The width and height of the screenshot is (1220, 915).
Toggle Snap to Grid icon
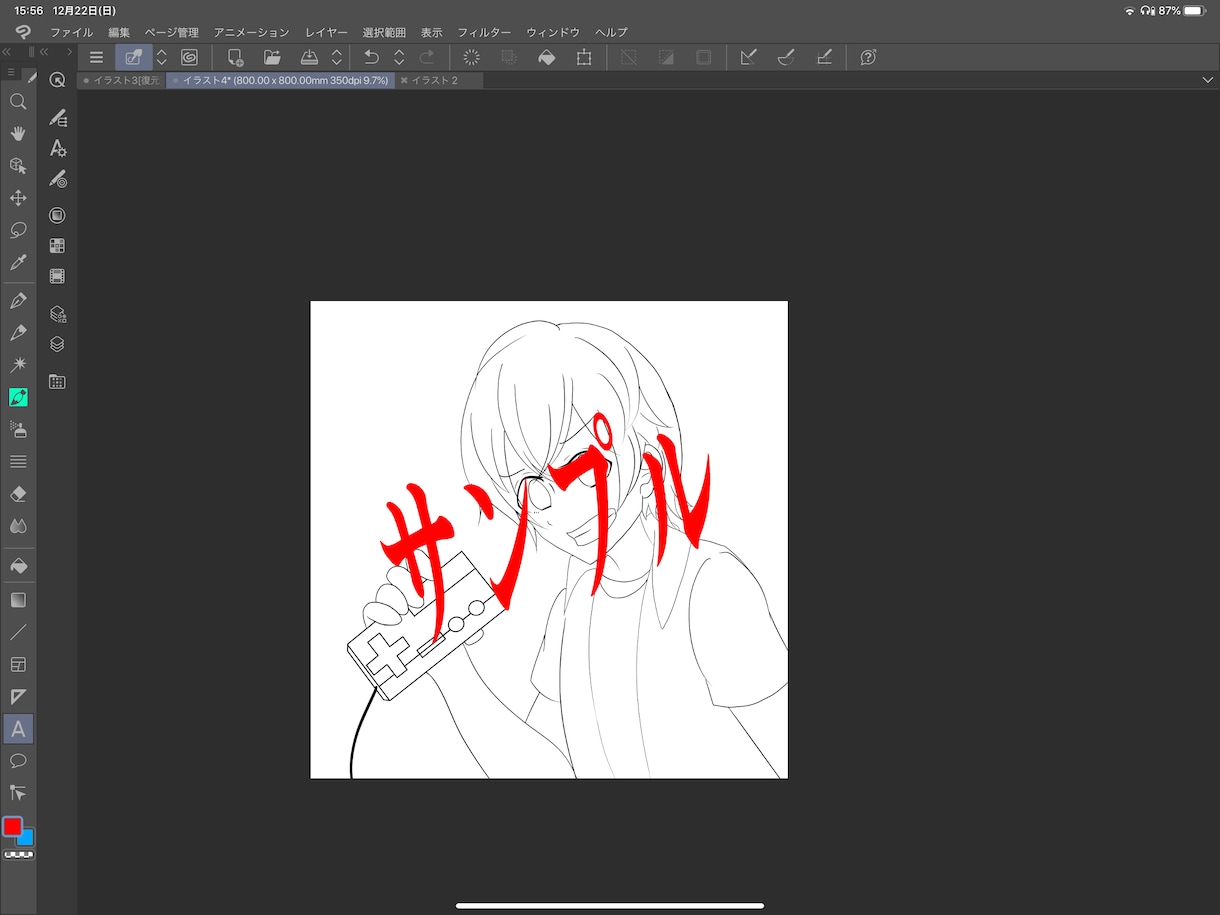point(824,57)
